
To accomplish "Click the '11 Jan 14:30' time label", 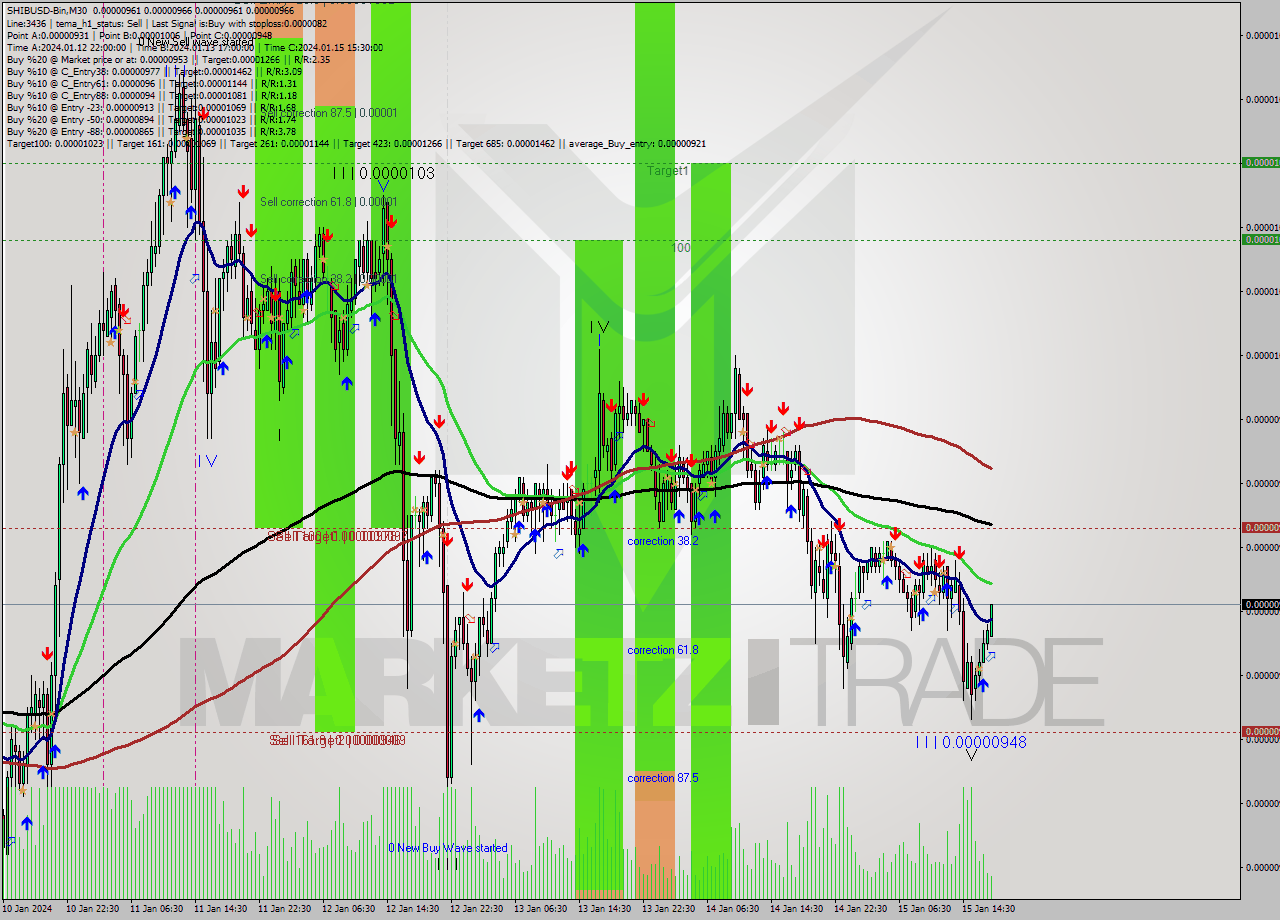I will tap(220, 909).
